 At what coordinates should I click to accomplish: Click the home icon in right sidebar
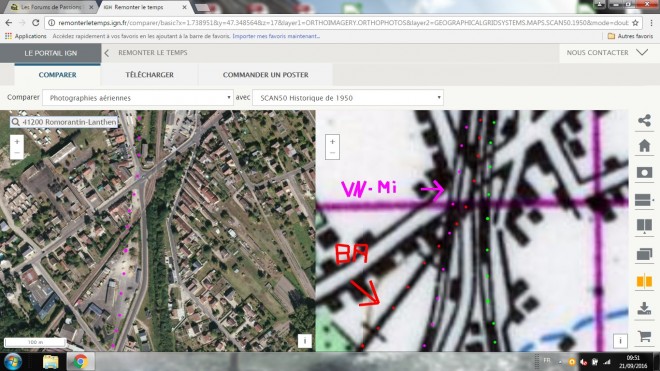(644, 146)
